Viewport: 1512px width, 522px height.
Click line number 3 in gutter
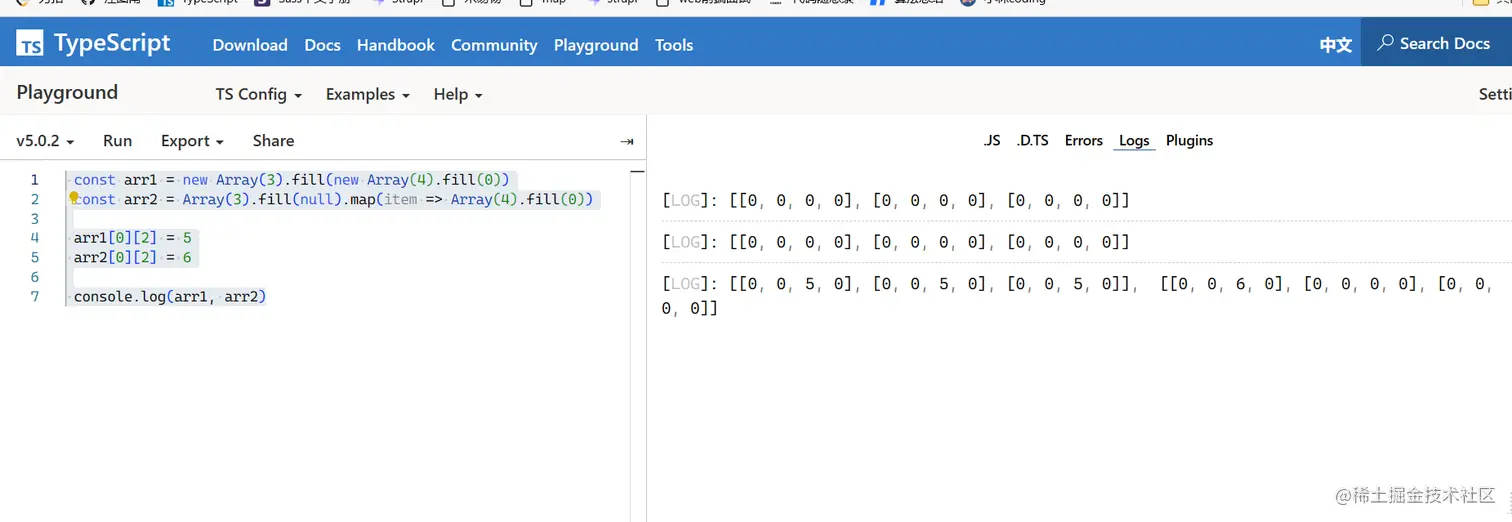pyautogui.click(x=35, y=218)
